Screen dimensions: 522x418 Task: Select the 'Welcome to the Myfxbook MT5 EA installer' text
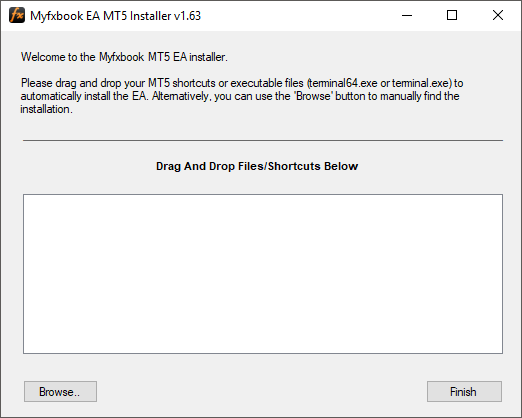point(124,57)
